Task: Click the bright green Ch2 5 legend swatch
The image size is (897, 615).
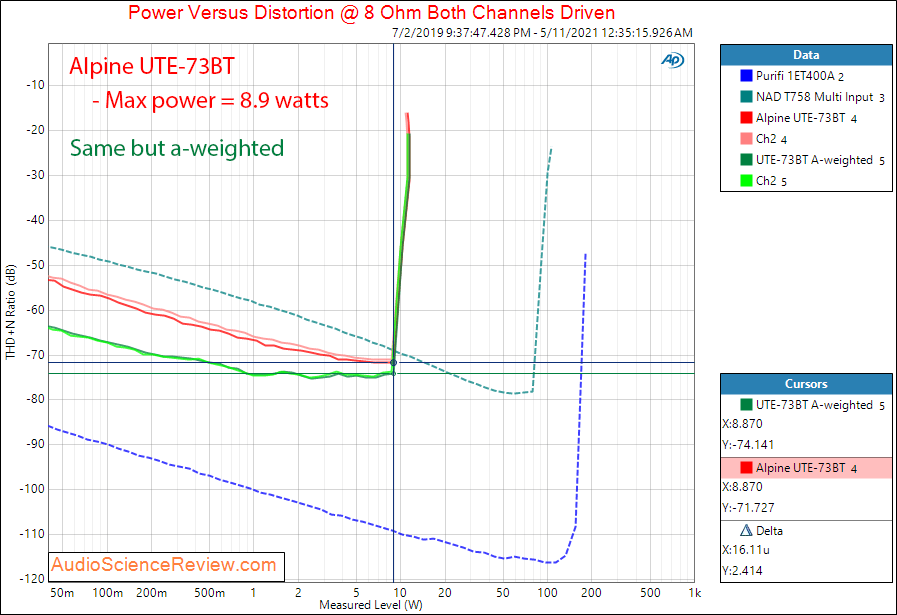Action: pyautogui.click(x=746, y=181)
